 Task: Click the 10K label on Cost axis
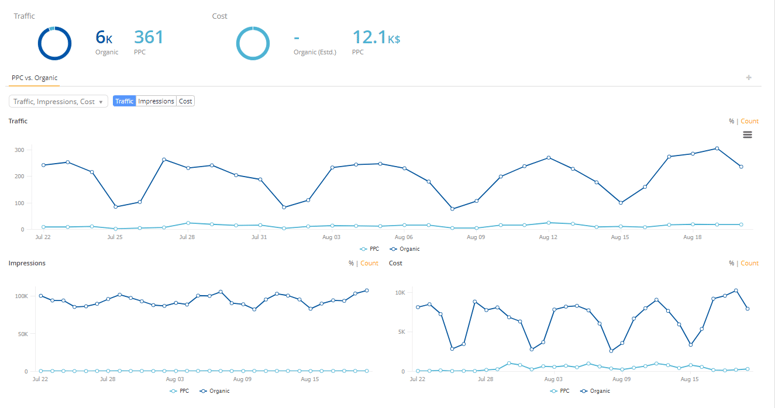click(400, 293)
